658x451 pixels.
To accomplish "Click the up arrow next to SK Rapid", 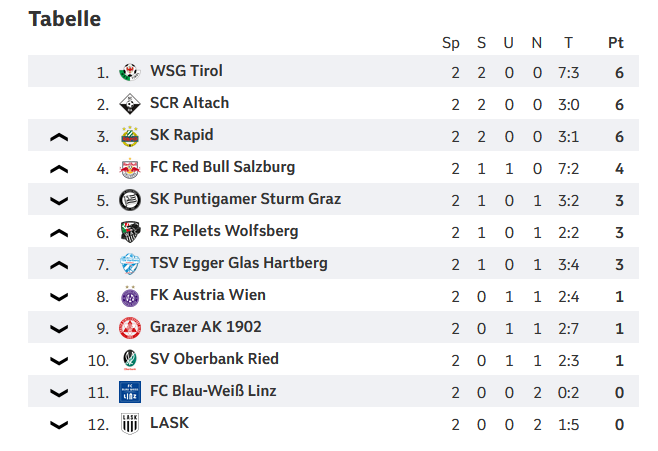I will (x=59, y=137).
